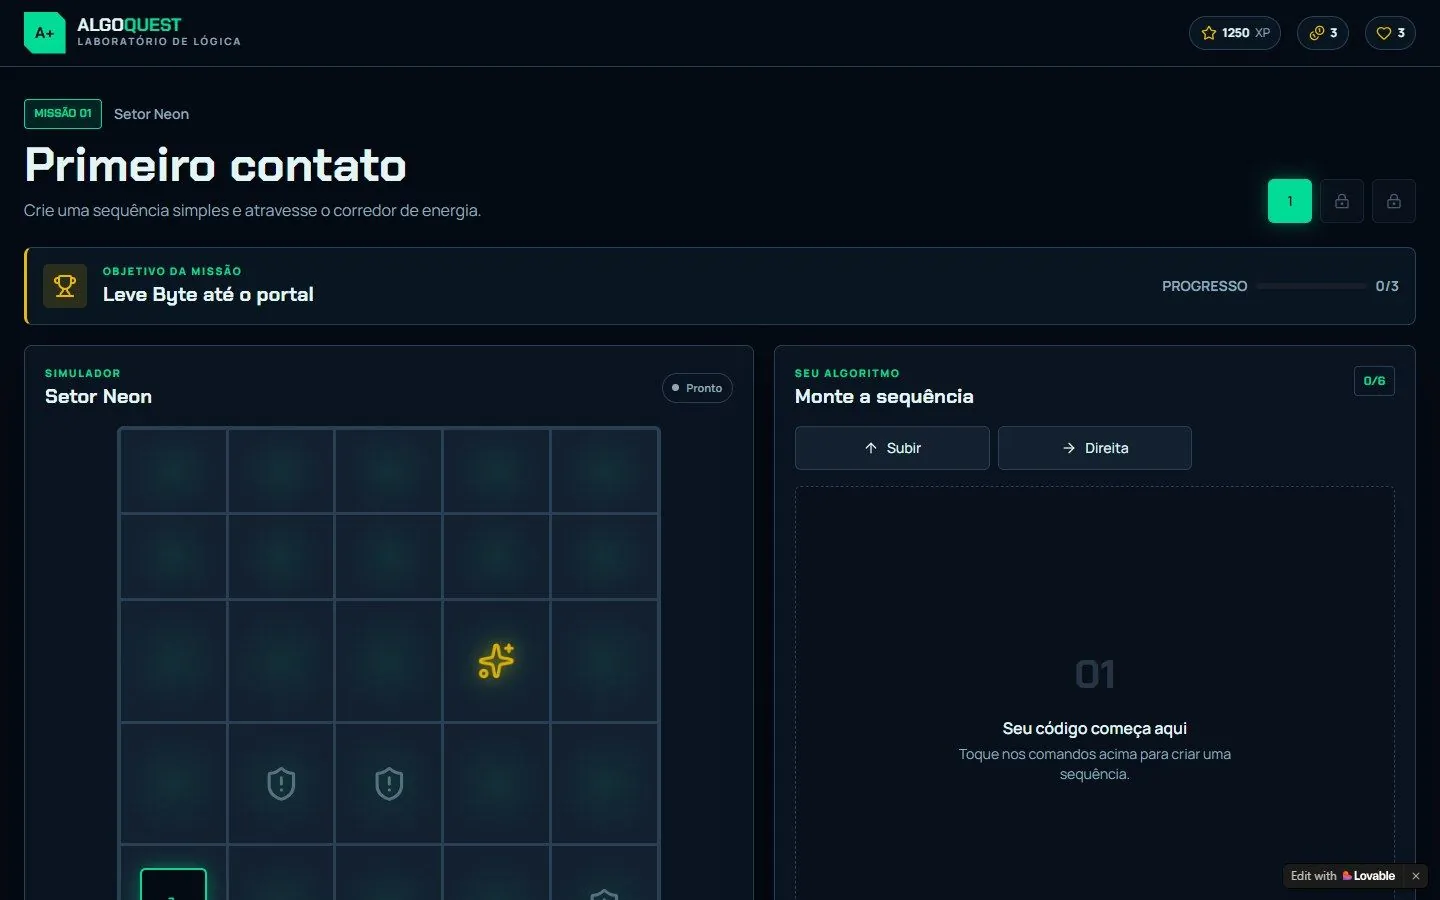
Task: Click the Pronto status indicator
Action: 697,388
